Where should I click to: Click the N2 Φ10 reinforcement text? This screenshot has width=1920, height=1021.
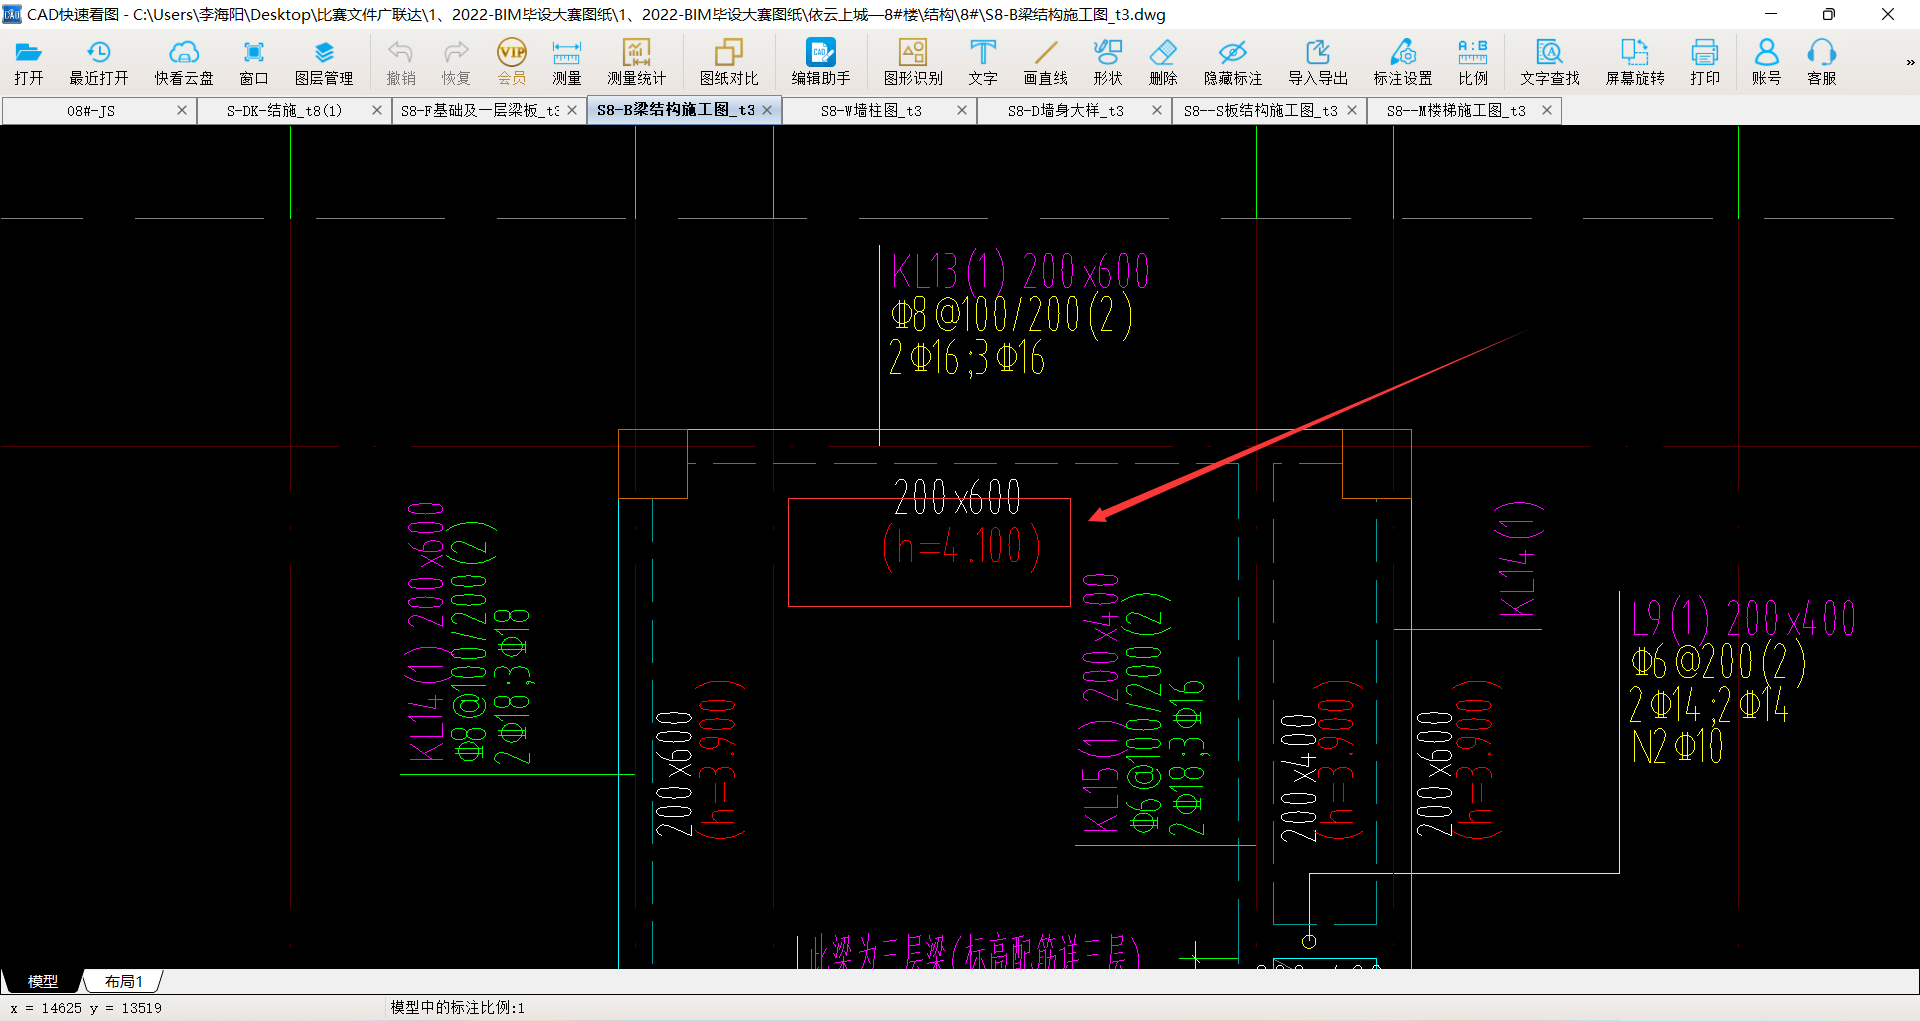[1677, 747]
